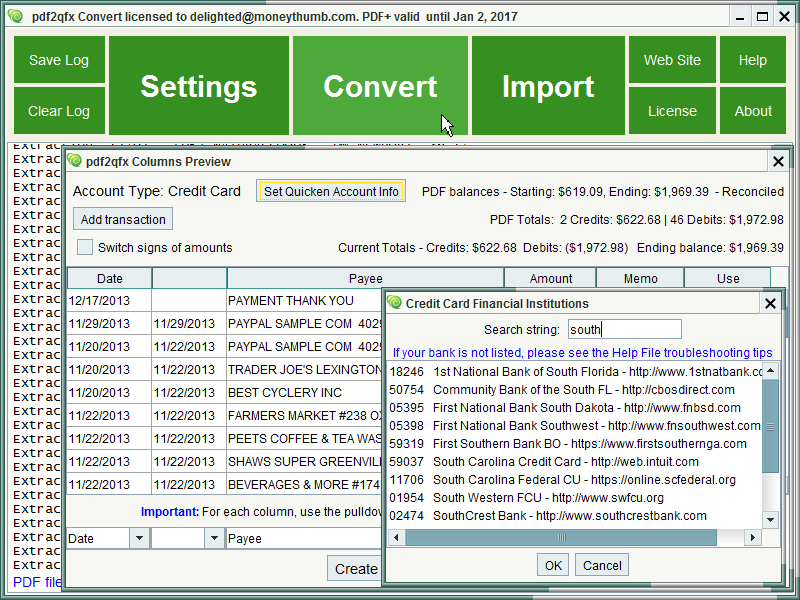The width and height of the screenshot is (800, 600).
Task: Click the horizontal scroll left arrow
Action: [396, 537]
